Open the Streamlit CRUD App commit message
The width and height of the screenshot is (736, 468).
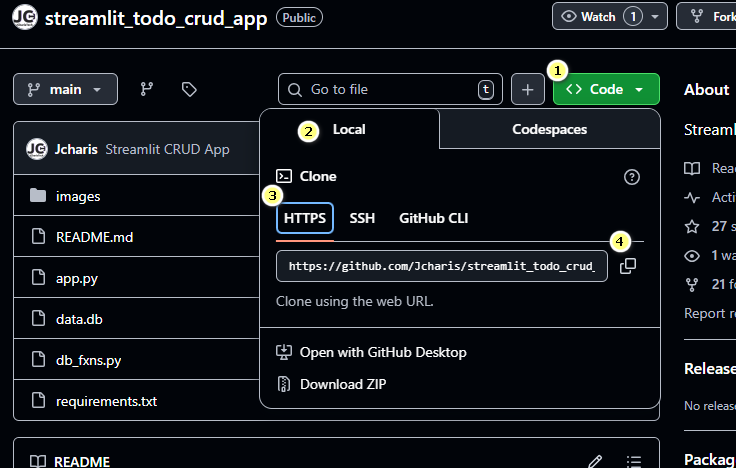click(167, 149)
